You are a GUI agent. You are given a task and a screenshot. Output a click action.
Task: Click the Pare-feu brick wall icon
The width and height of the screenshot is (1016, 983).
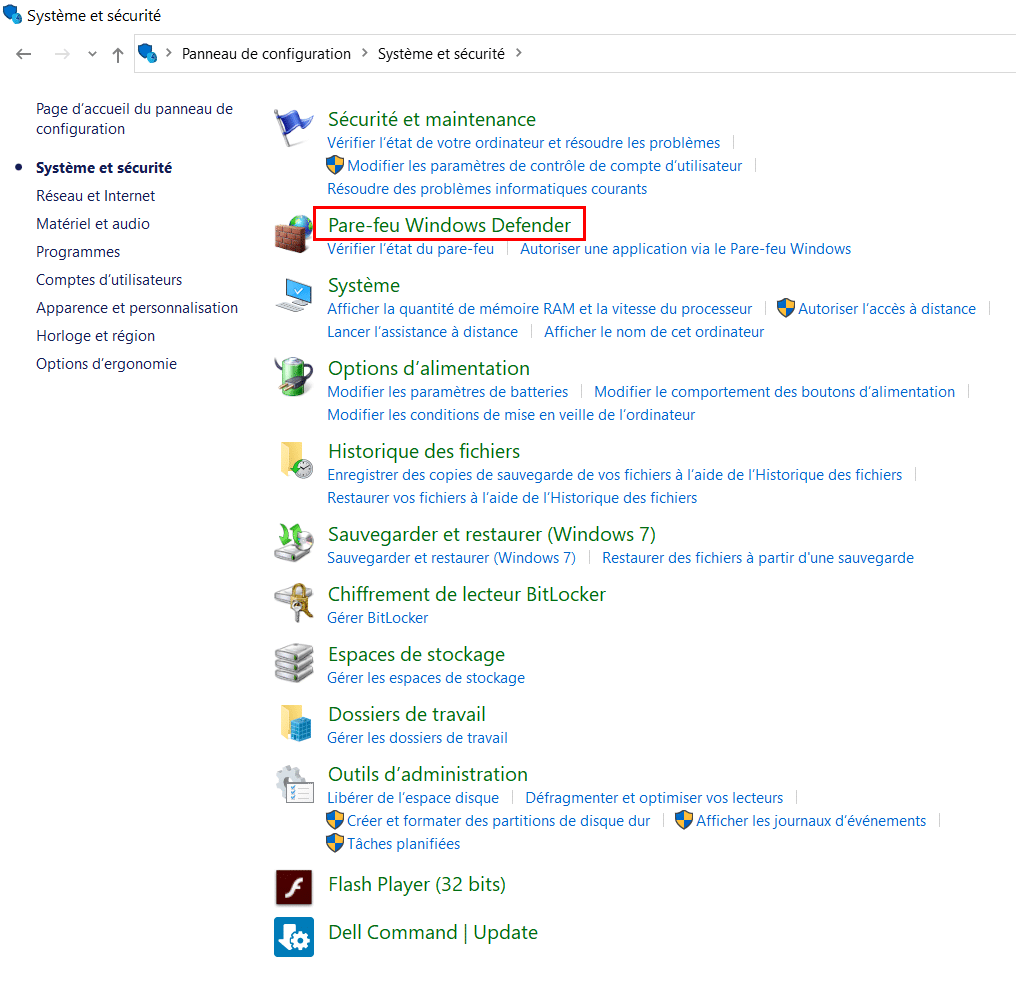click(294, 234)
